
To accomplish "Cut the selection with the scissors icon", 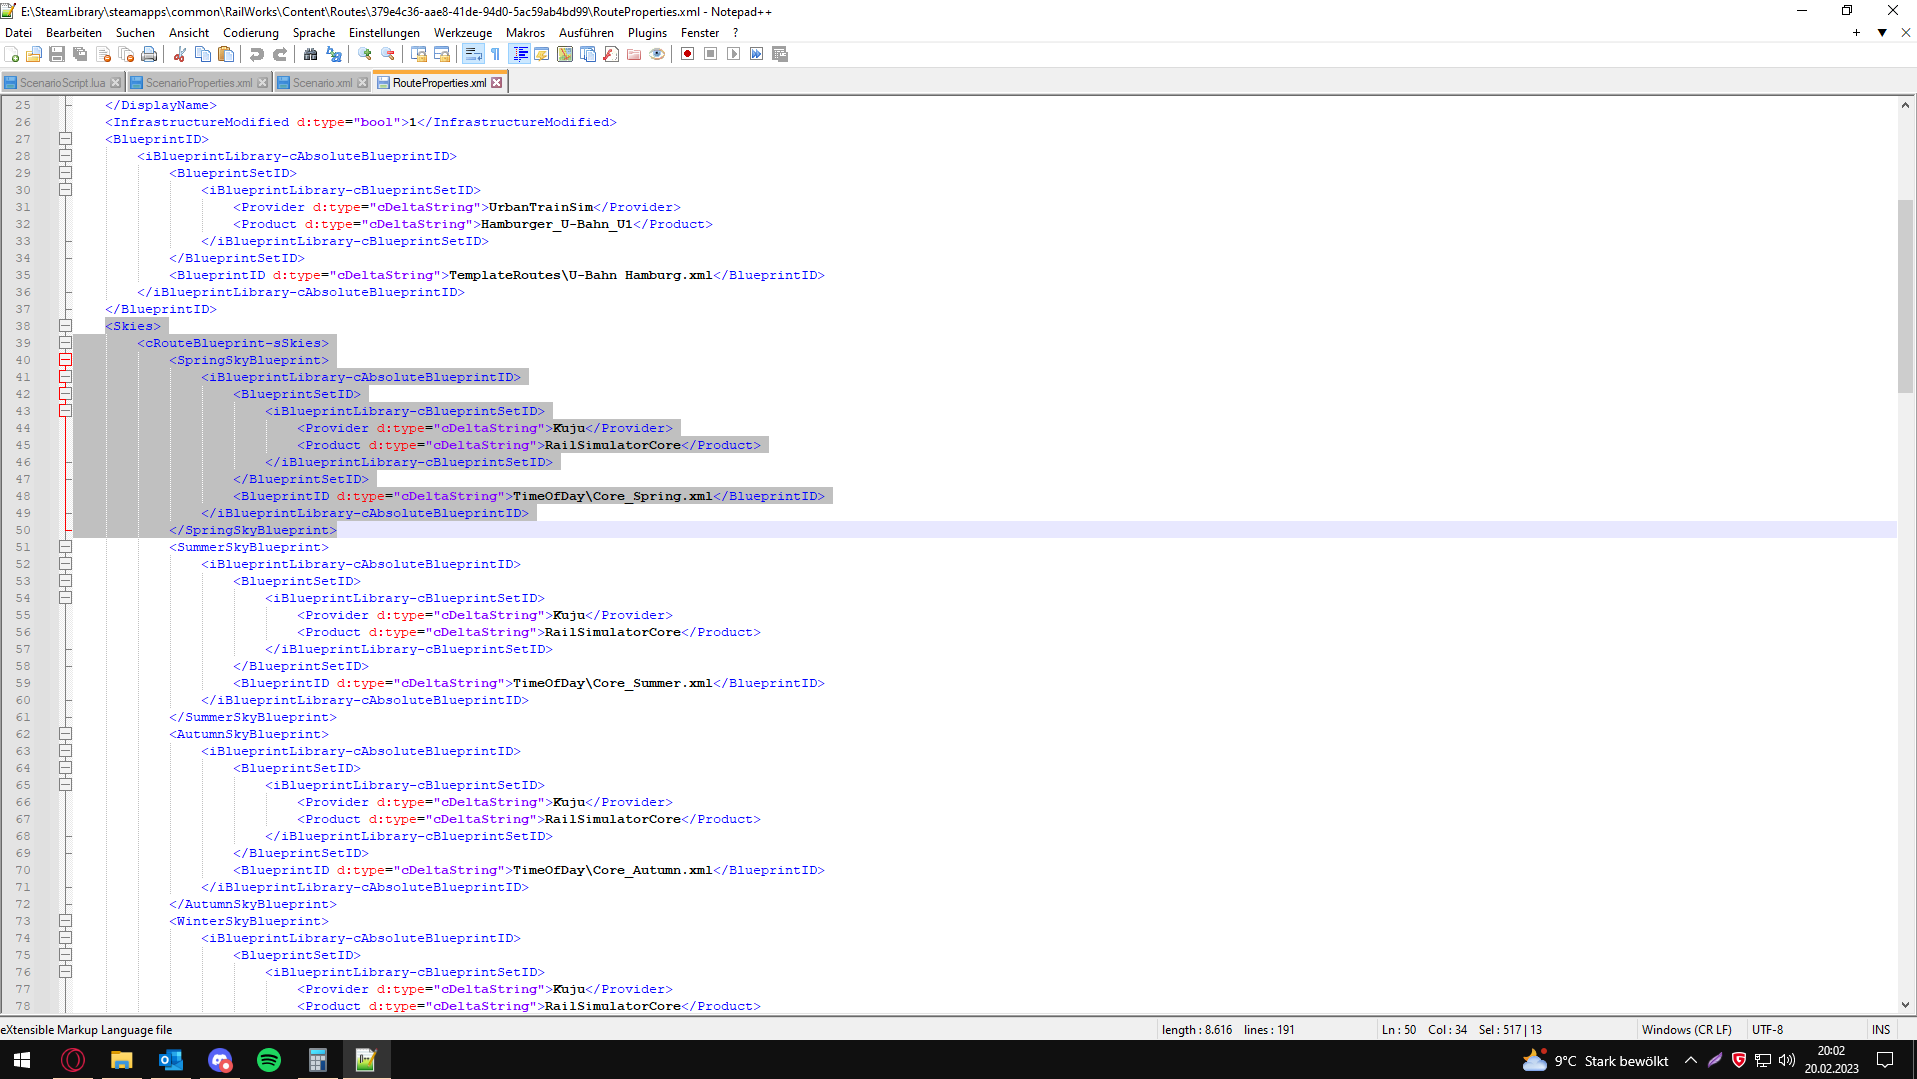I will click(180, 54).
